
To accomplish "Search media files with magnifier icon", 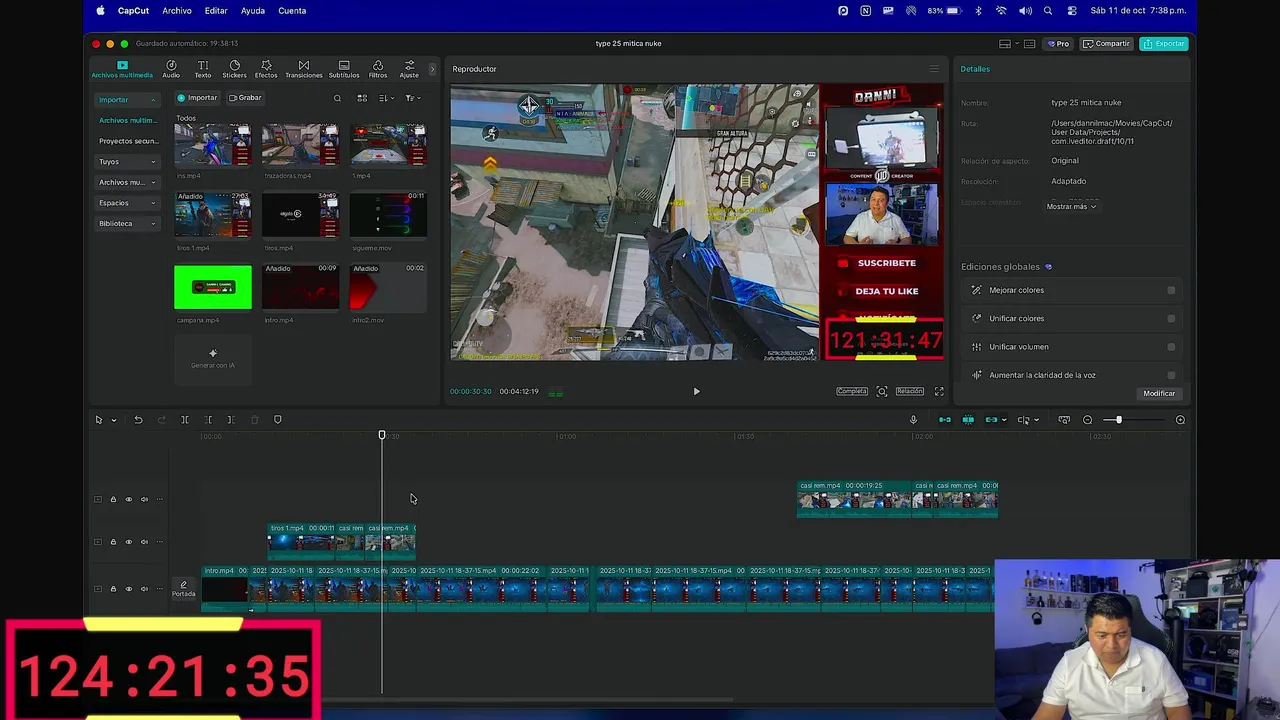I will (x=337, y=98).
